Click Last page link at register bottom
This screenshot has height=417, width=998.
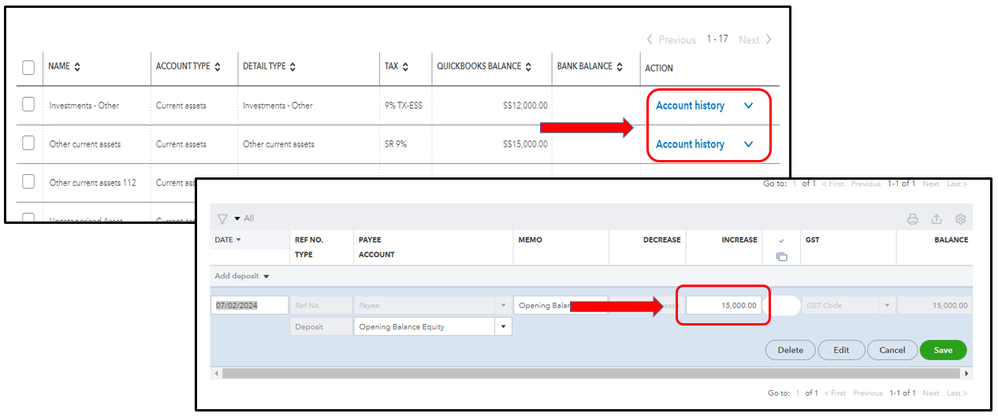(x=956, y=393)
